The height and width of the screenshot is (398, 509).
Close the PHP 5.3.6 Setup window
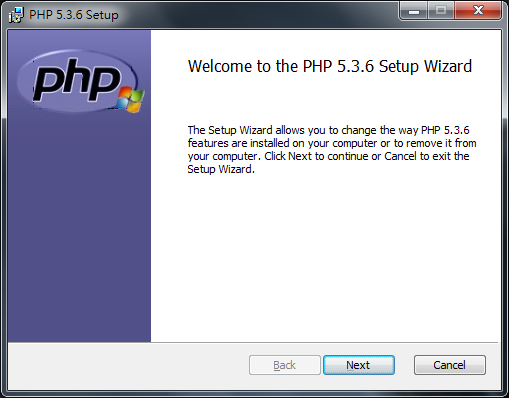[478, 11]
